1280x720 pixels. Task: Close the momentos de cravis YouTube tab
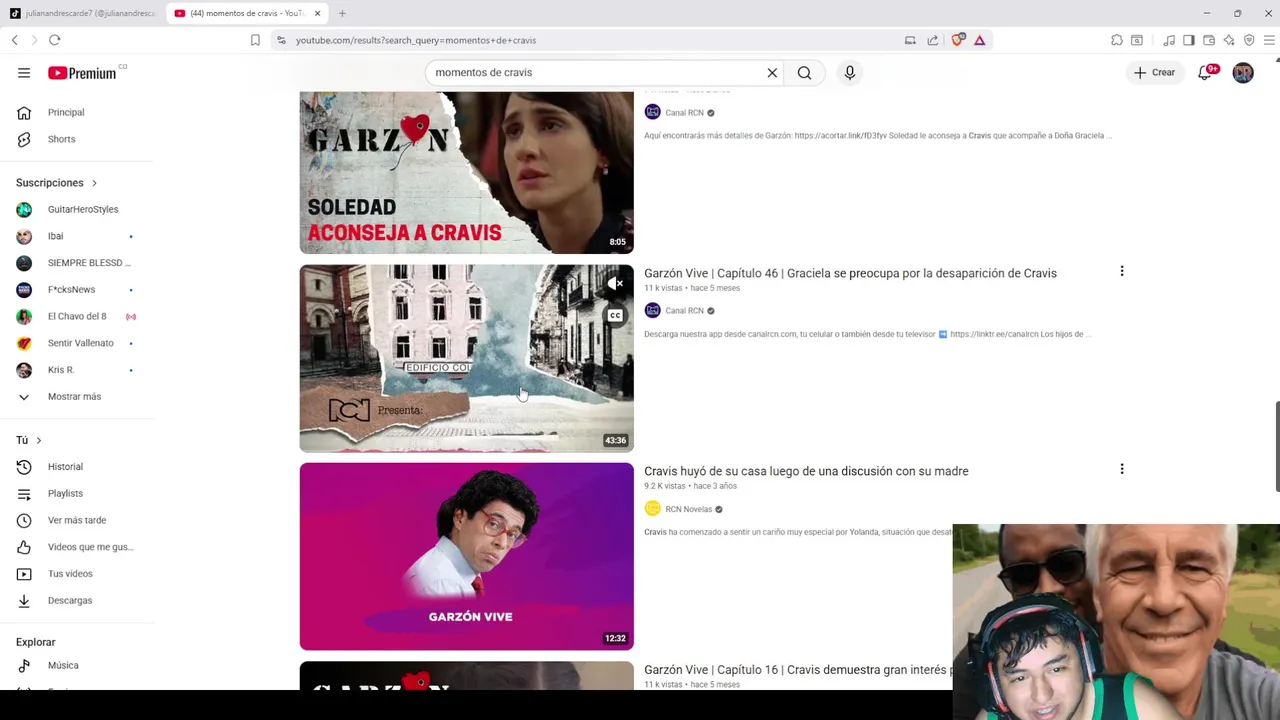318,13
